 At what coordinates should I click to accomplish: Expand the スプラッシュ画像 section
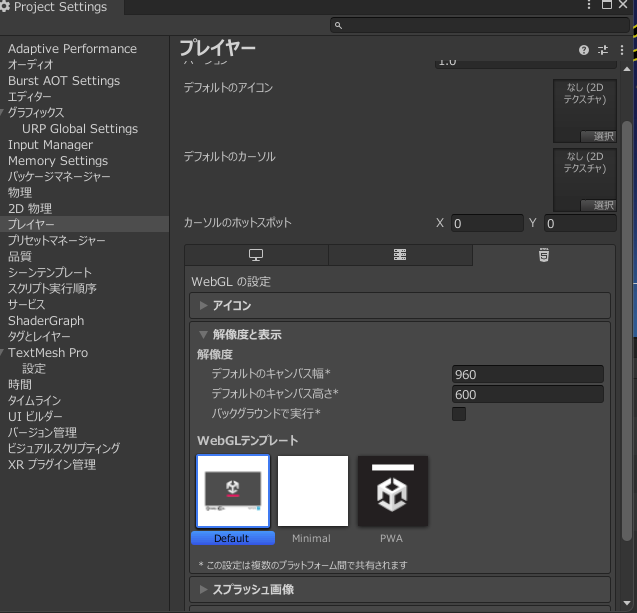point(400,589)
